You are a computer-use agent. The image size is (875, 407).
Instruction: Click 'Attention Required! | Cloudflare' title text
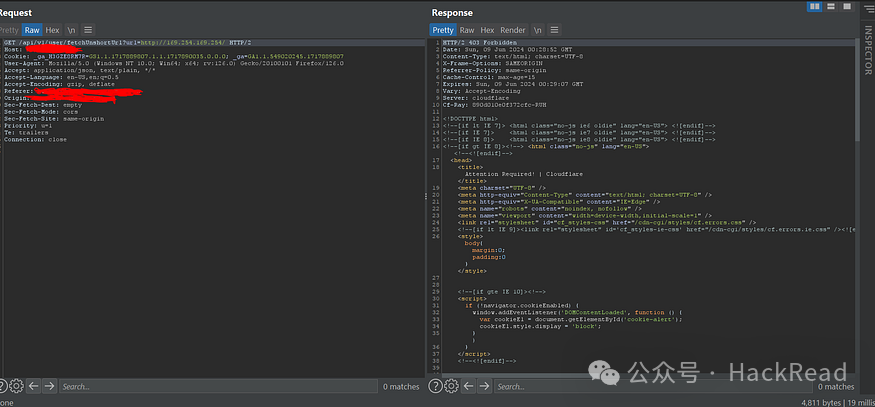(x=524, y=174)
